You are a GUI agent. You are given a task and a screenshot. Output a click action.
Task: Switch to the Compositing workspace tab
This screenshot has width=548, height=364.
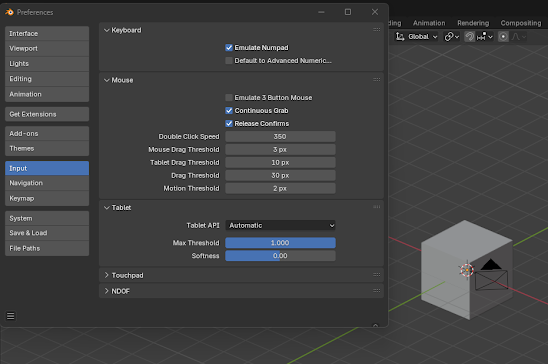[x=521, y=23]
